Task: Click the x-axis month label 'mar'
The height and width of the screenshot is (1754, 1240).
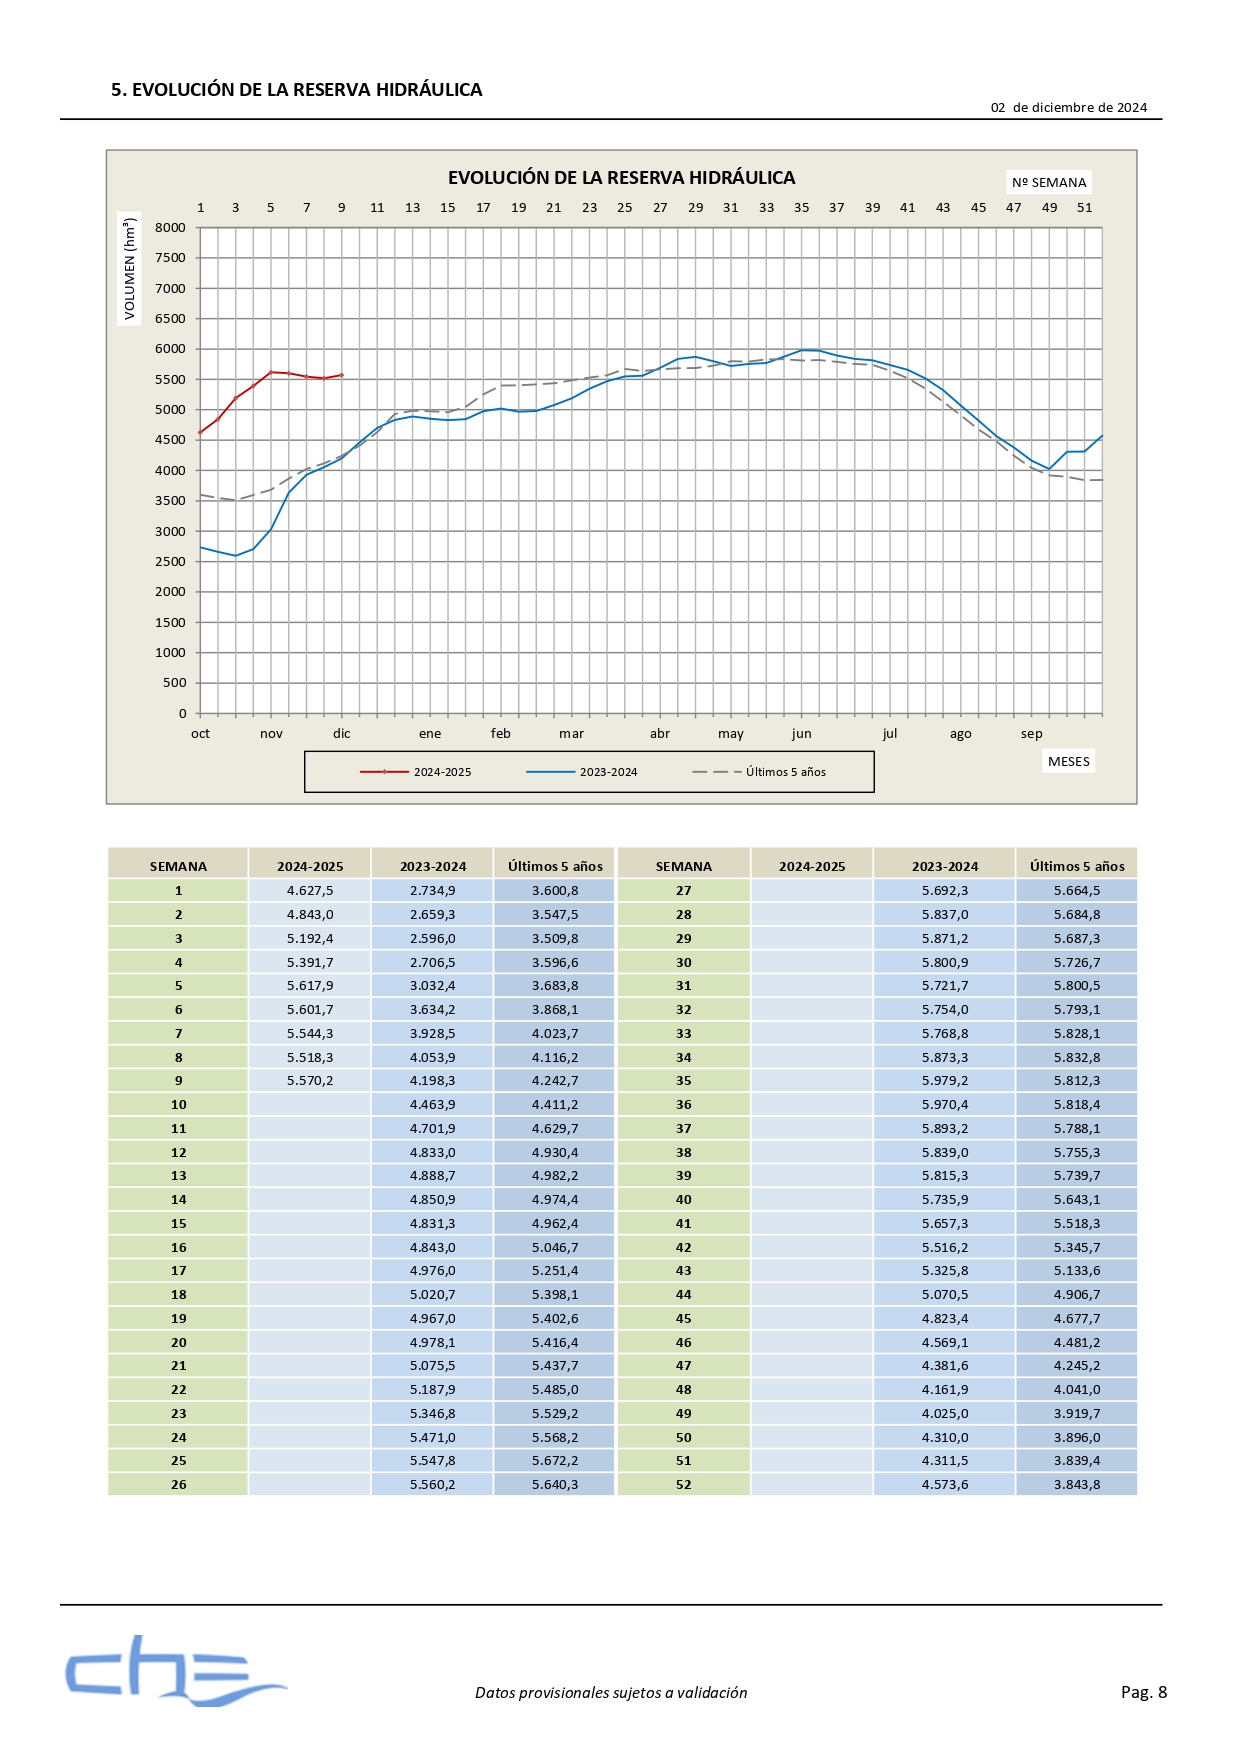Action: point(571,734)
